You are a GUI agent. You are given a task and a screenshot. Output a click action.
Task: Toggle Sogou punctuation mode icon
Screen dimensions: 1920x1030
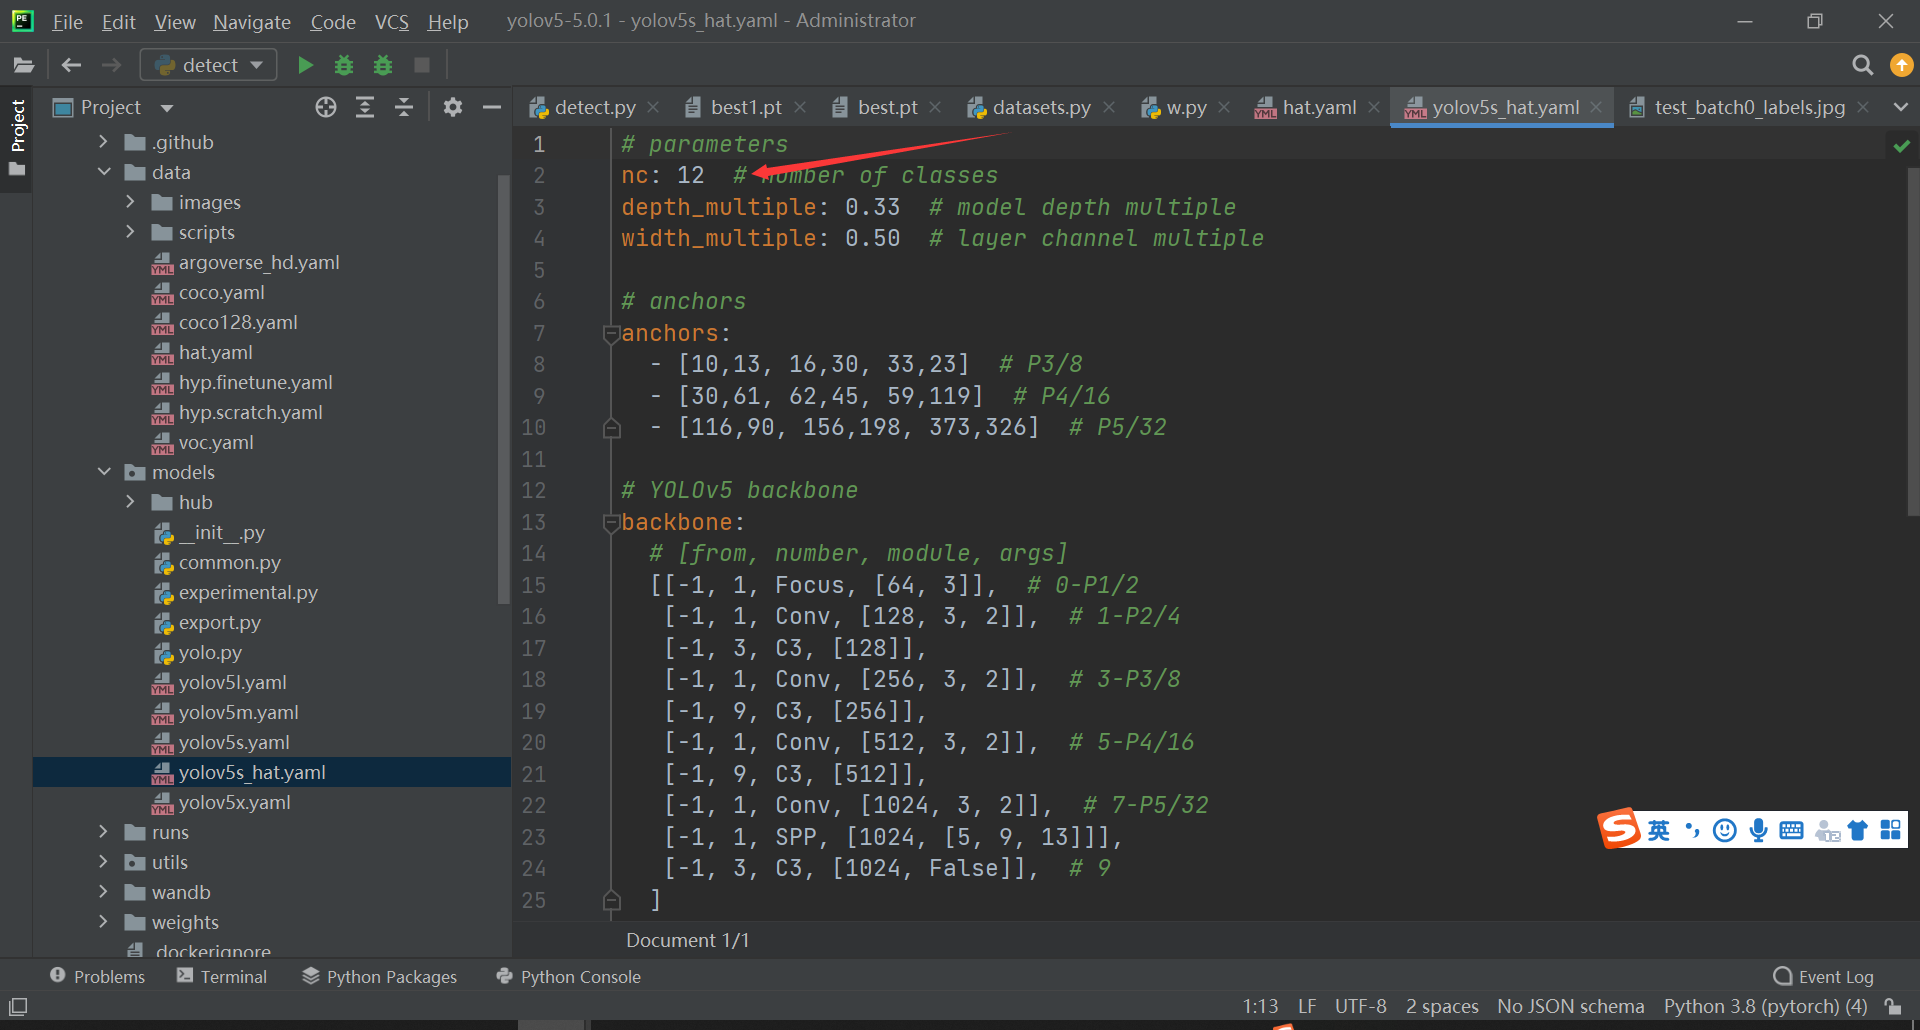tap(1692, 830)
